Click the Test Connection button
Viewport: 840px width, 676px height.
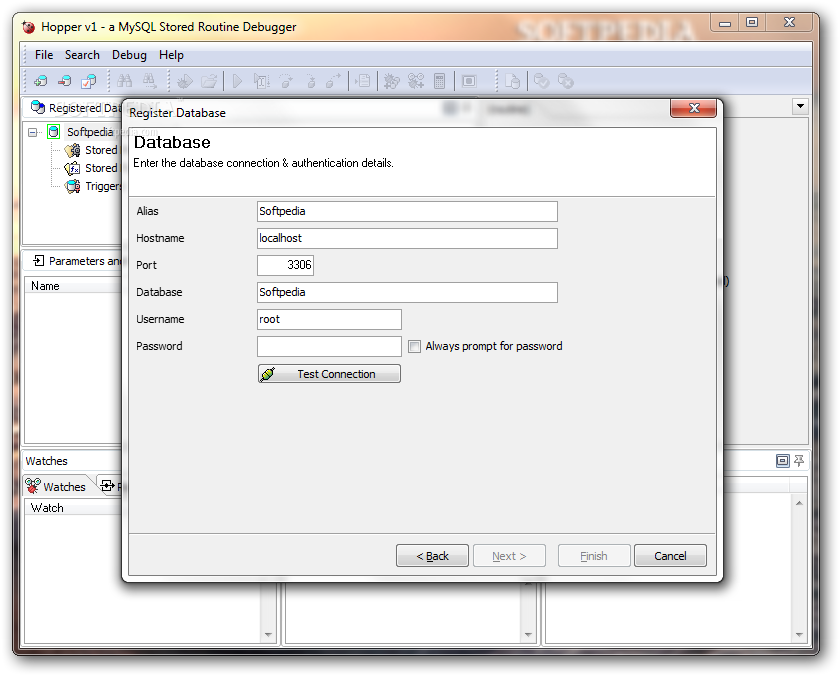329,374
